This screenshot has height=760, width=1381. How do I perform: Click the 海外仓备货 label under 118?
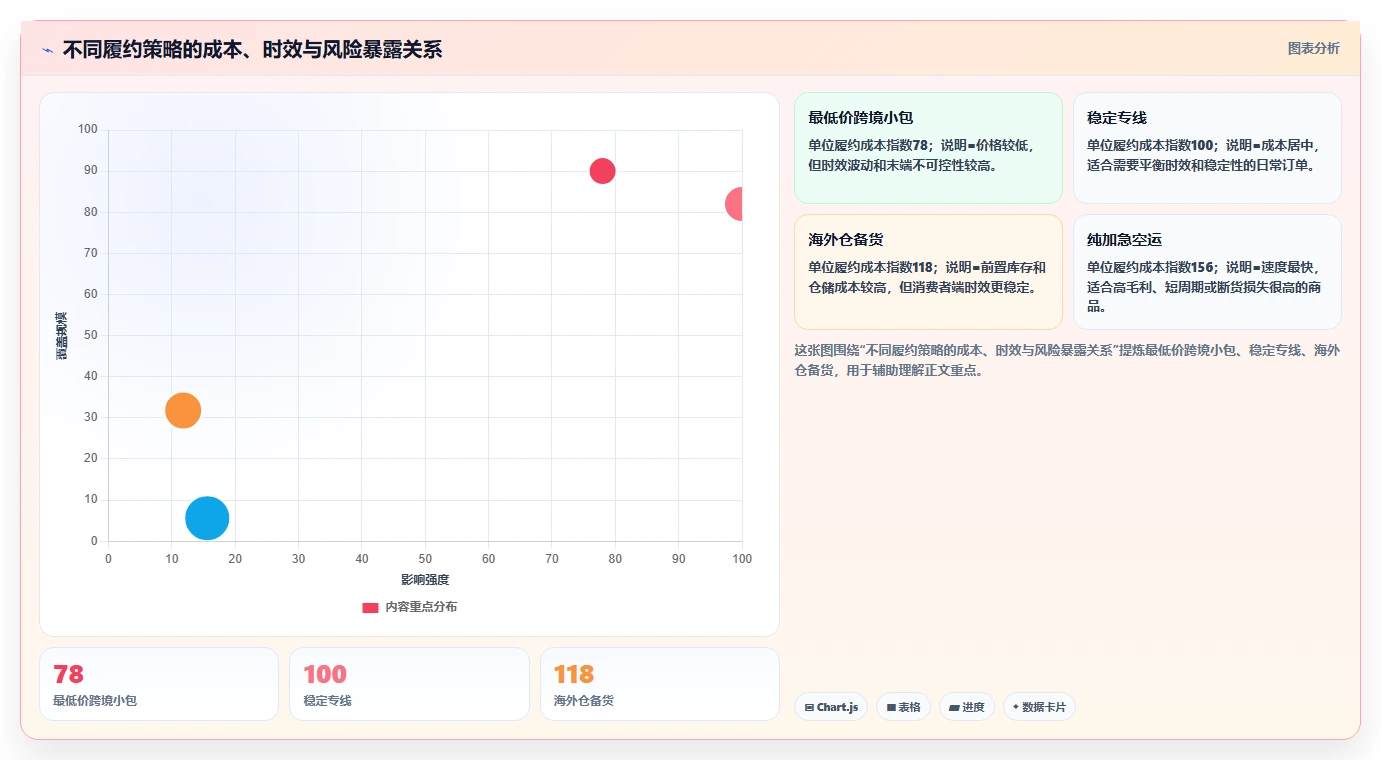point(584,701)
